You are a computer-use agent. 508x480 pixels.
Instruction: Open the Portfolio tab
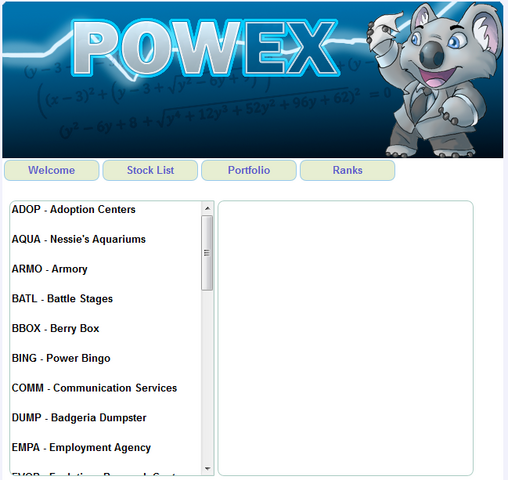(x=249, y=170)
